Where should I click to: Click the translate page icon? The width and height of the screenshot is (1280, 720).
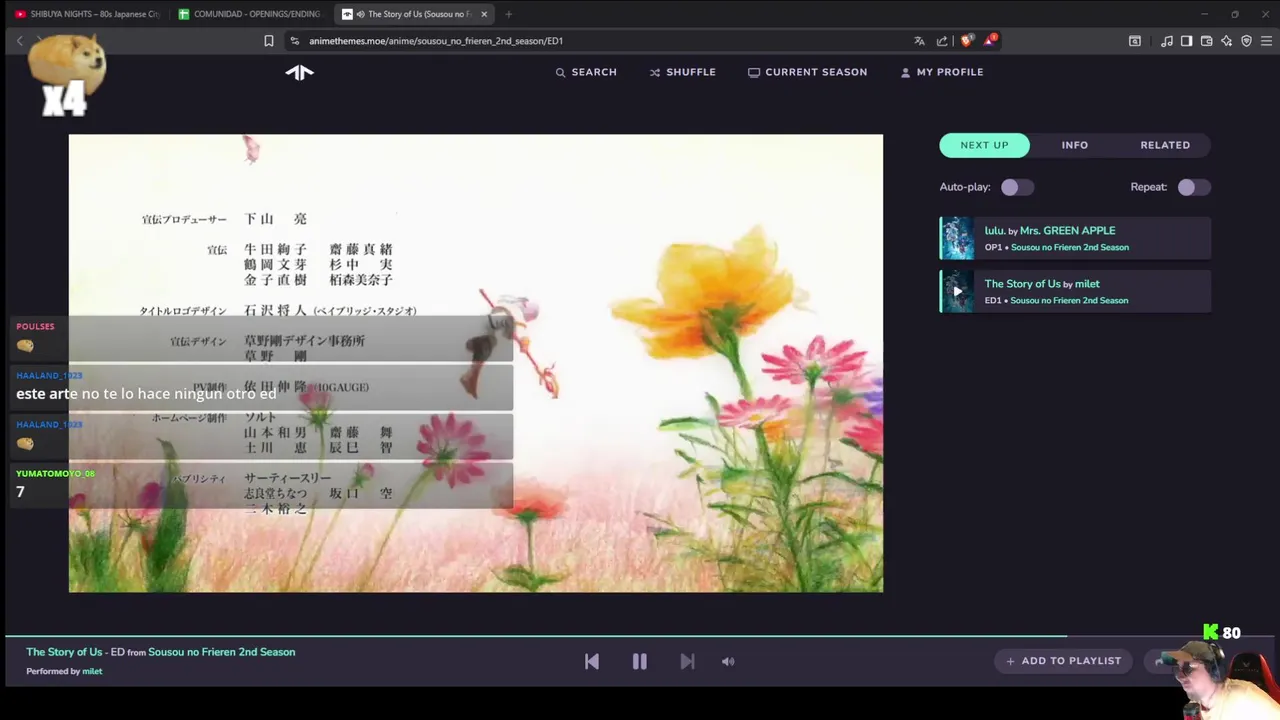point(919,41)
